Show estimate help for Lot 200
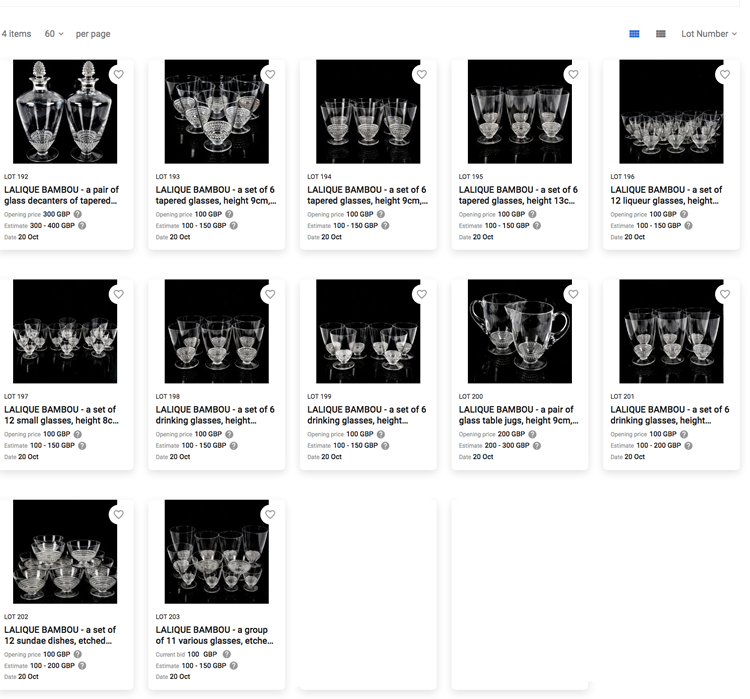Viewport: 750px width, 699px height. pos(537,445)
